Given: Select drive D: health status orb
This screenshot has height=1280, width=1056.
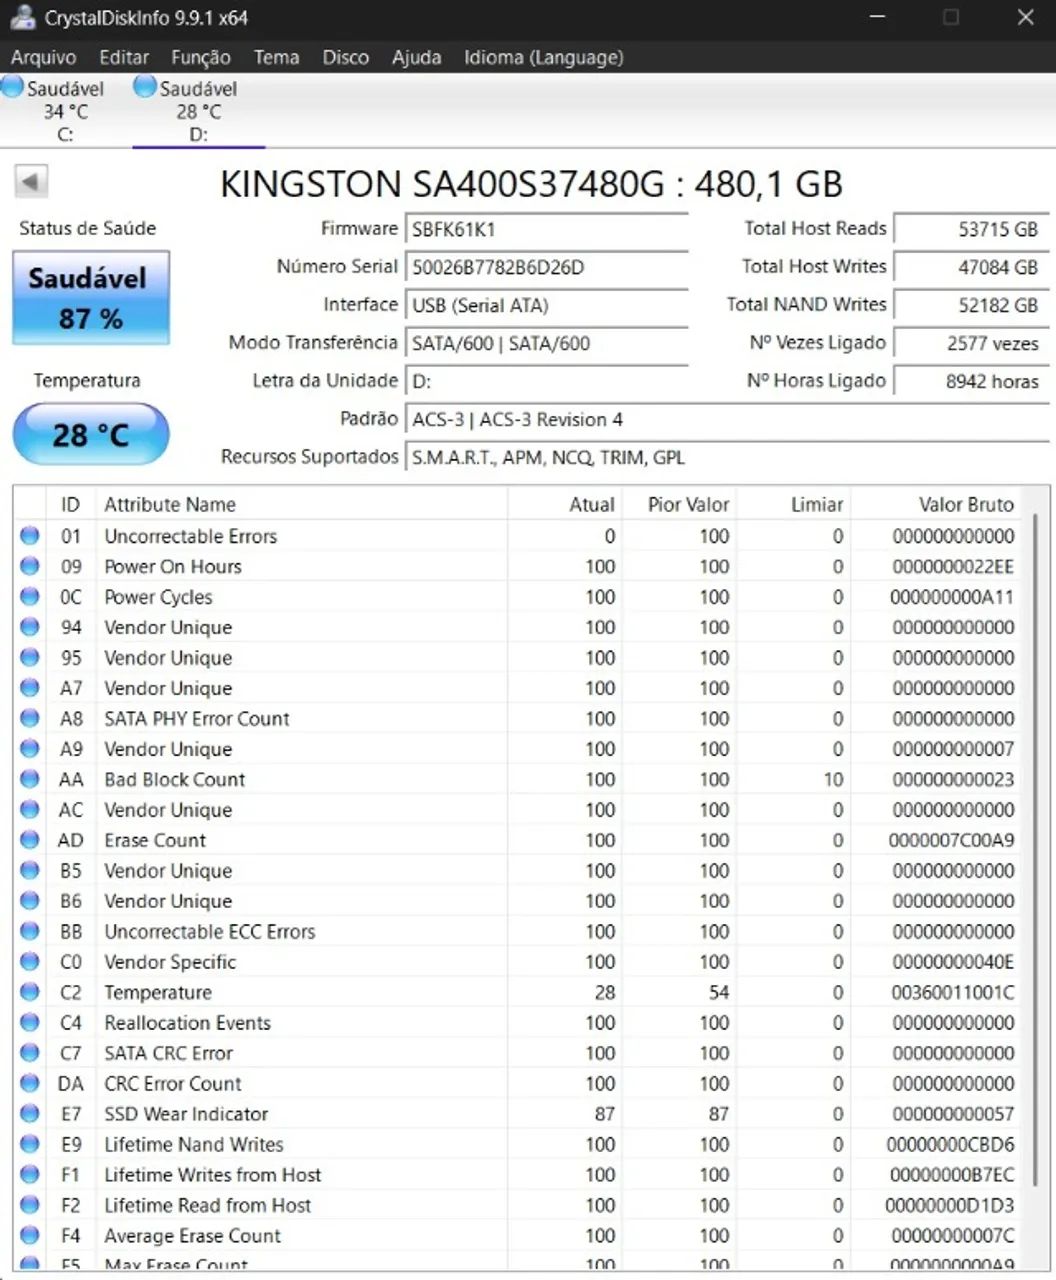Looking at the screenshot, I should pyautogui.click(x=145, y=87).
